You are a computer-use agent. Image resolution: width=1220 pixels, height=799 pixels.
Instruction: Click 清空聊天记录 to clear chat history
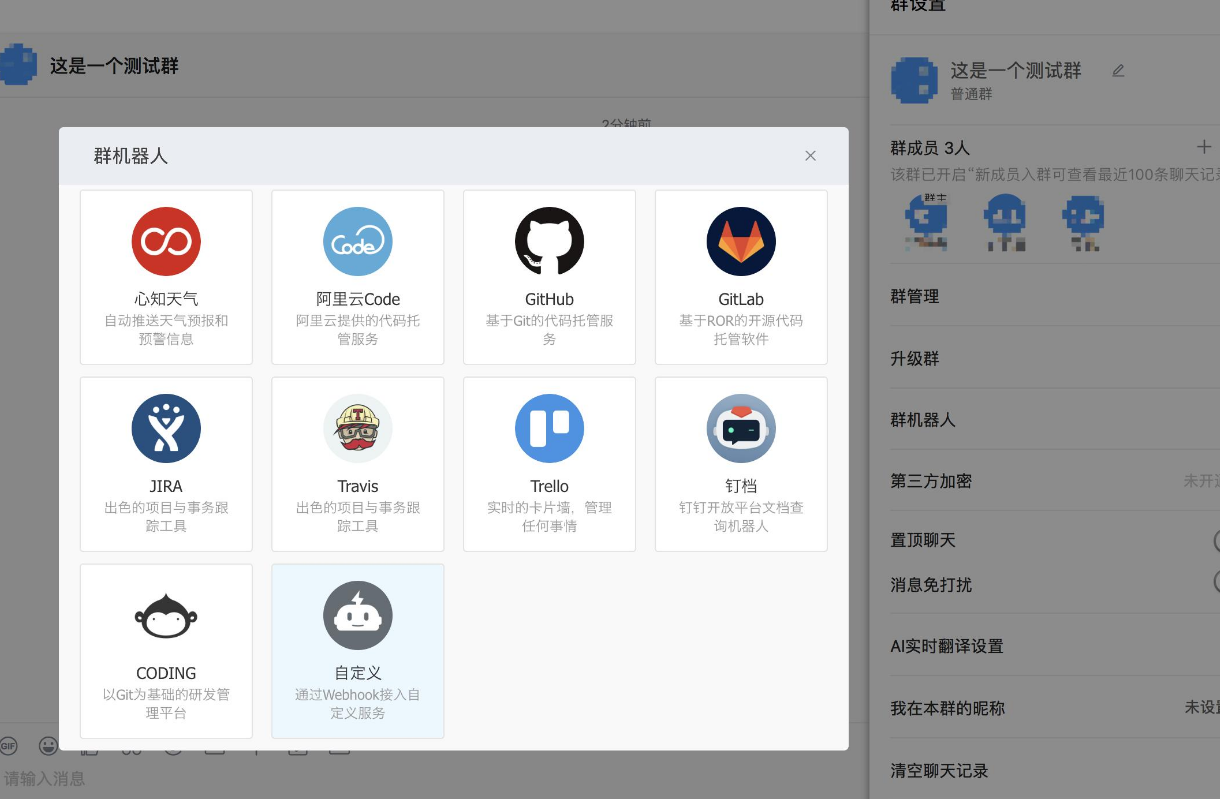[x=939, y=771]
